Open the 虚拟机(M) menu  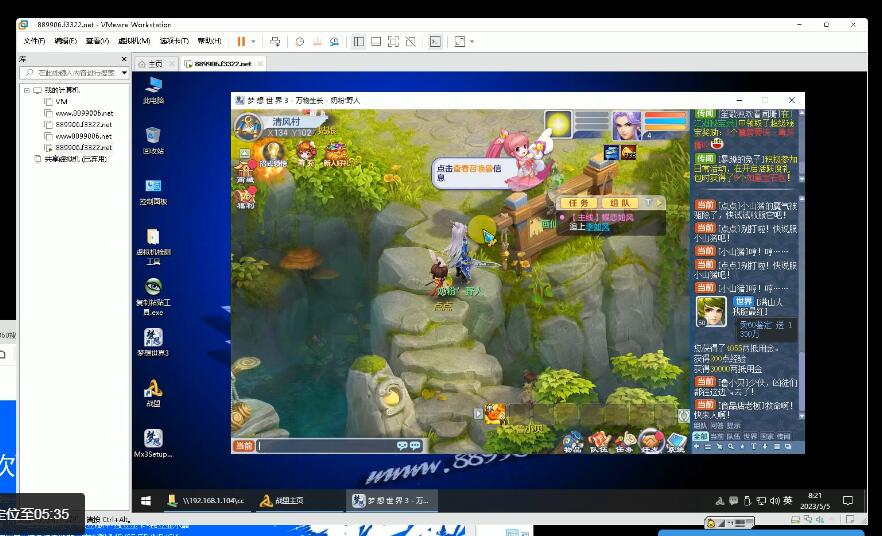point(134,41)
